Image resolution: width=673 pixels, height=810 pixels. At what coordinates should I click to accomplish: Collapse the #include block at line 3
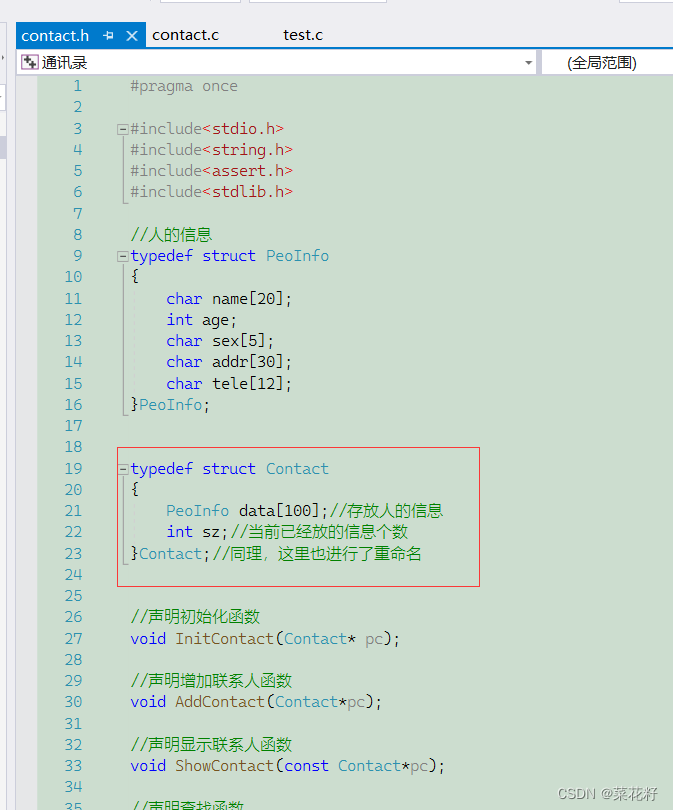tap(122, 129)
